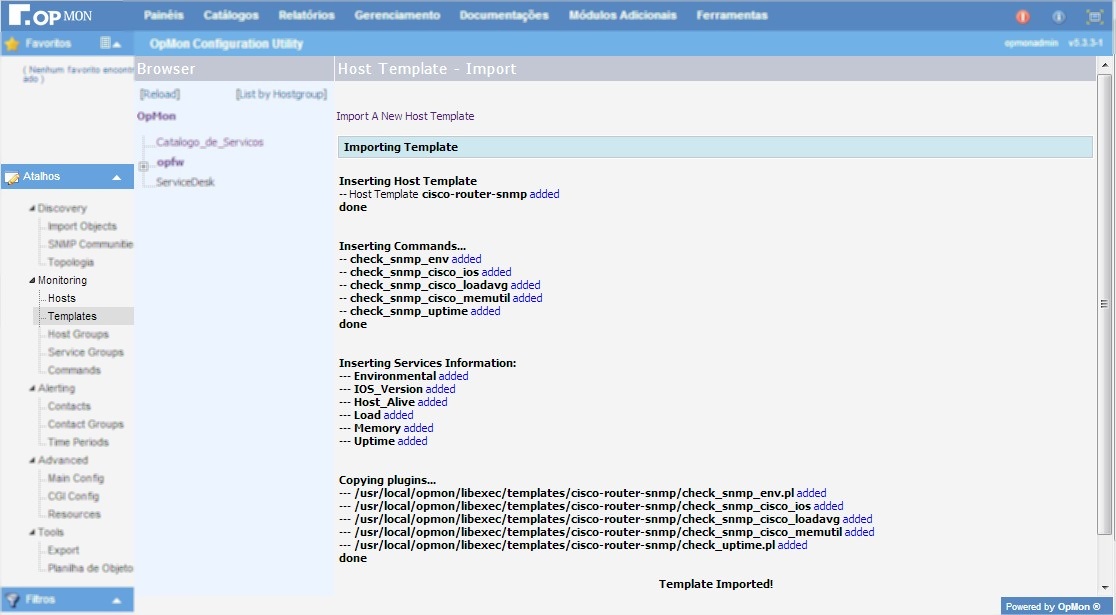Image resolution: width=1116 pixels, height=615 pixels.
Task: Collapse the Monitoring tree section
Action: tap(32, 281)
